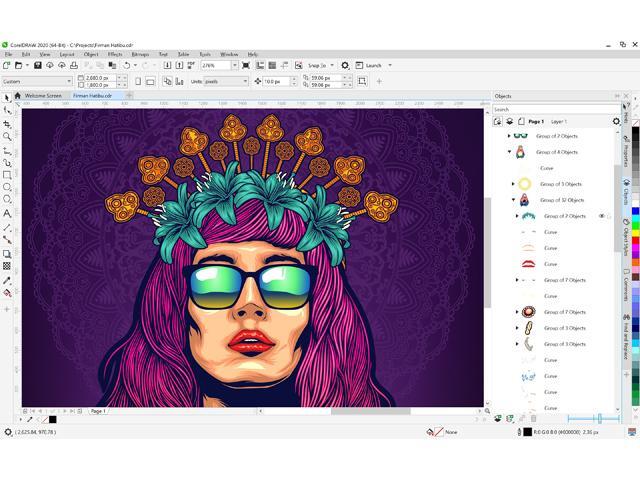Viewport: 640px width, 480px height.
Task: Open Options via the gear icon in toolbar
Action: point(345,65)
